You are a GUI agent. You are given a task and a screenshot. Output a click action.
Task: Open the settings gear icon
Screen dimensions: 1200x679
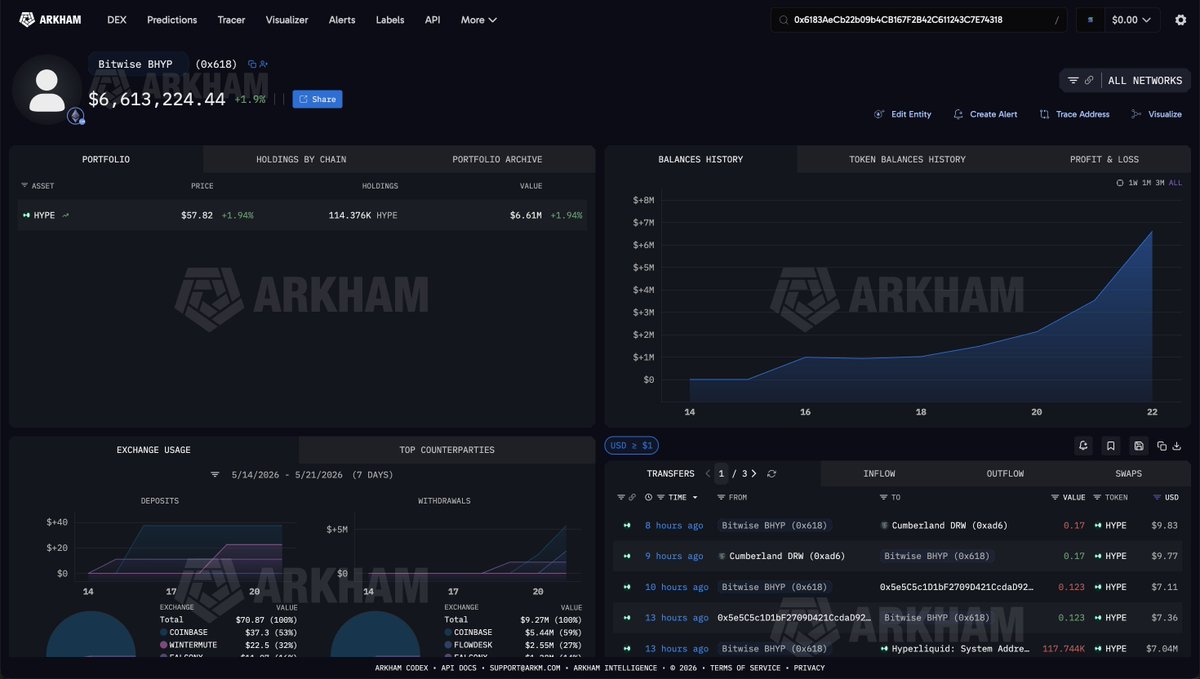click(1181, 19)
